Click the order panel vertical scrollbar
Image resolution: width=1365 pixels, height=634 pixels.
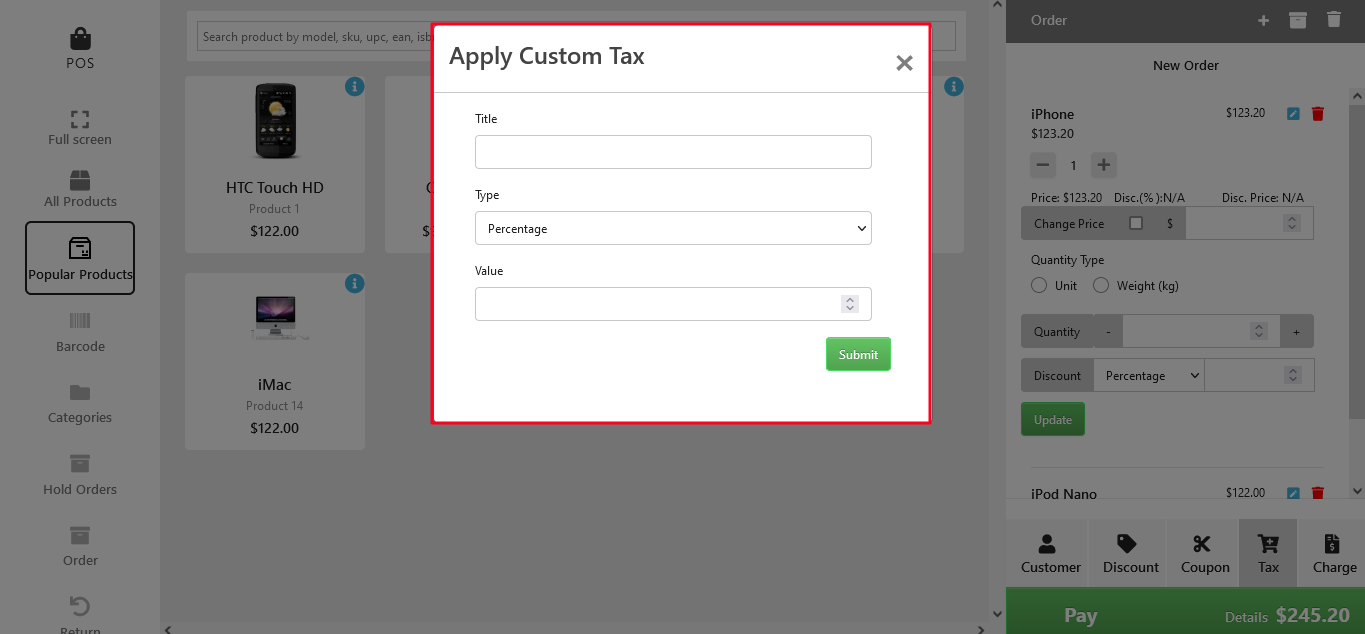coord(1356,250)
